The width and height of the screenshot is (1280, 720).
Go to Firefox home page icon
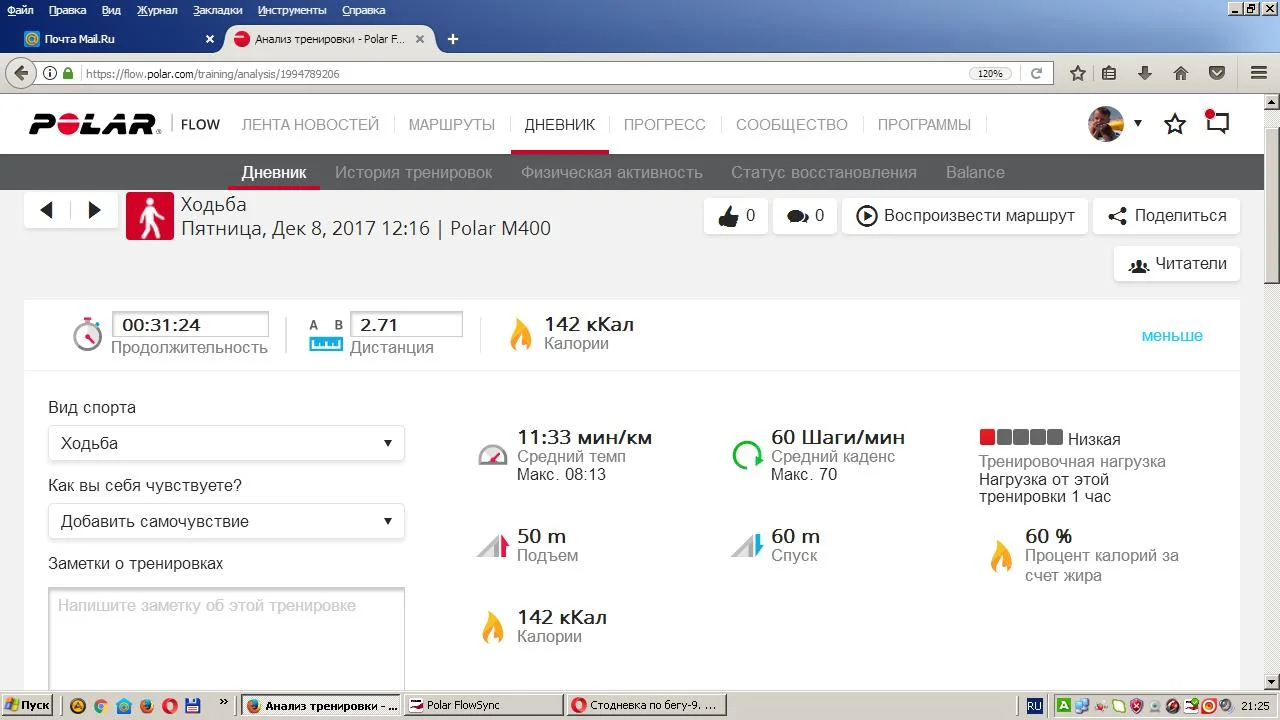click(x=1180, y=73)
